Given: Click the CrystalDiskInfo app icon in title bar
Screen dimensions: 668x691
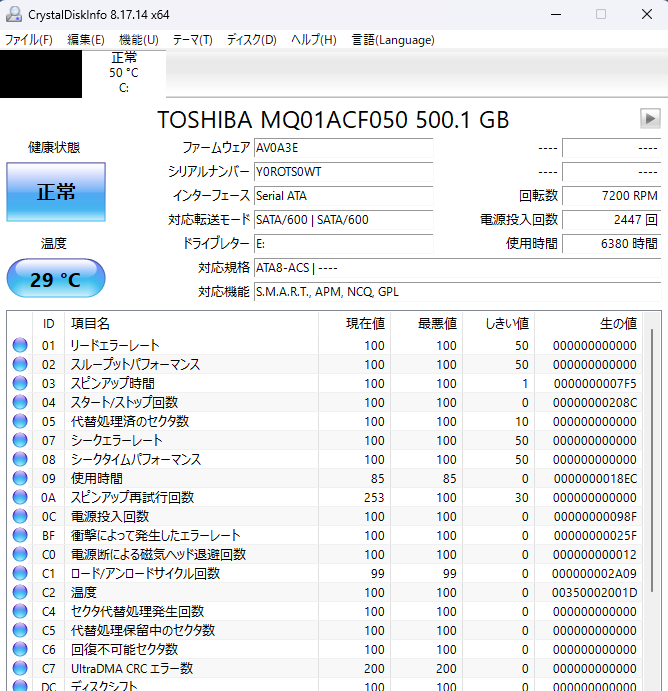Looking at the screenshot, I should point(14,15).
